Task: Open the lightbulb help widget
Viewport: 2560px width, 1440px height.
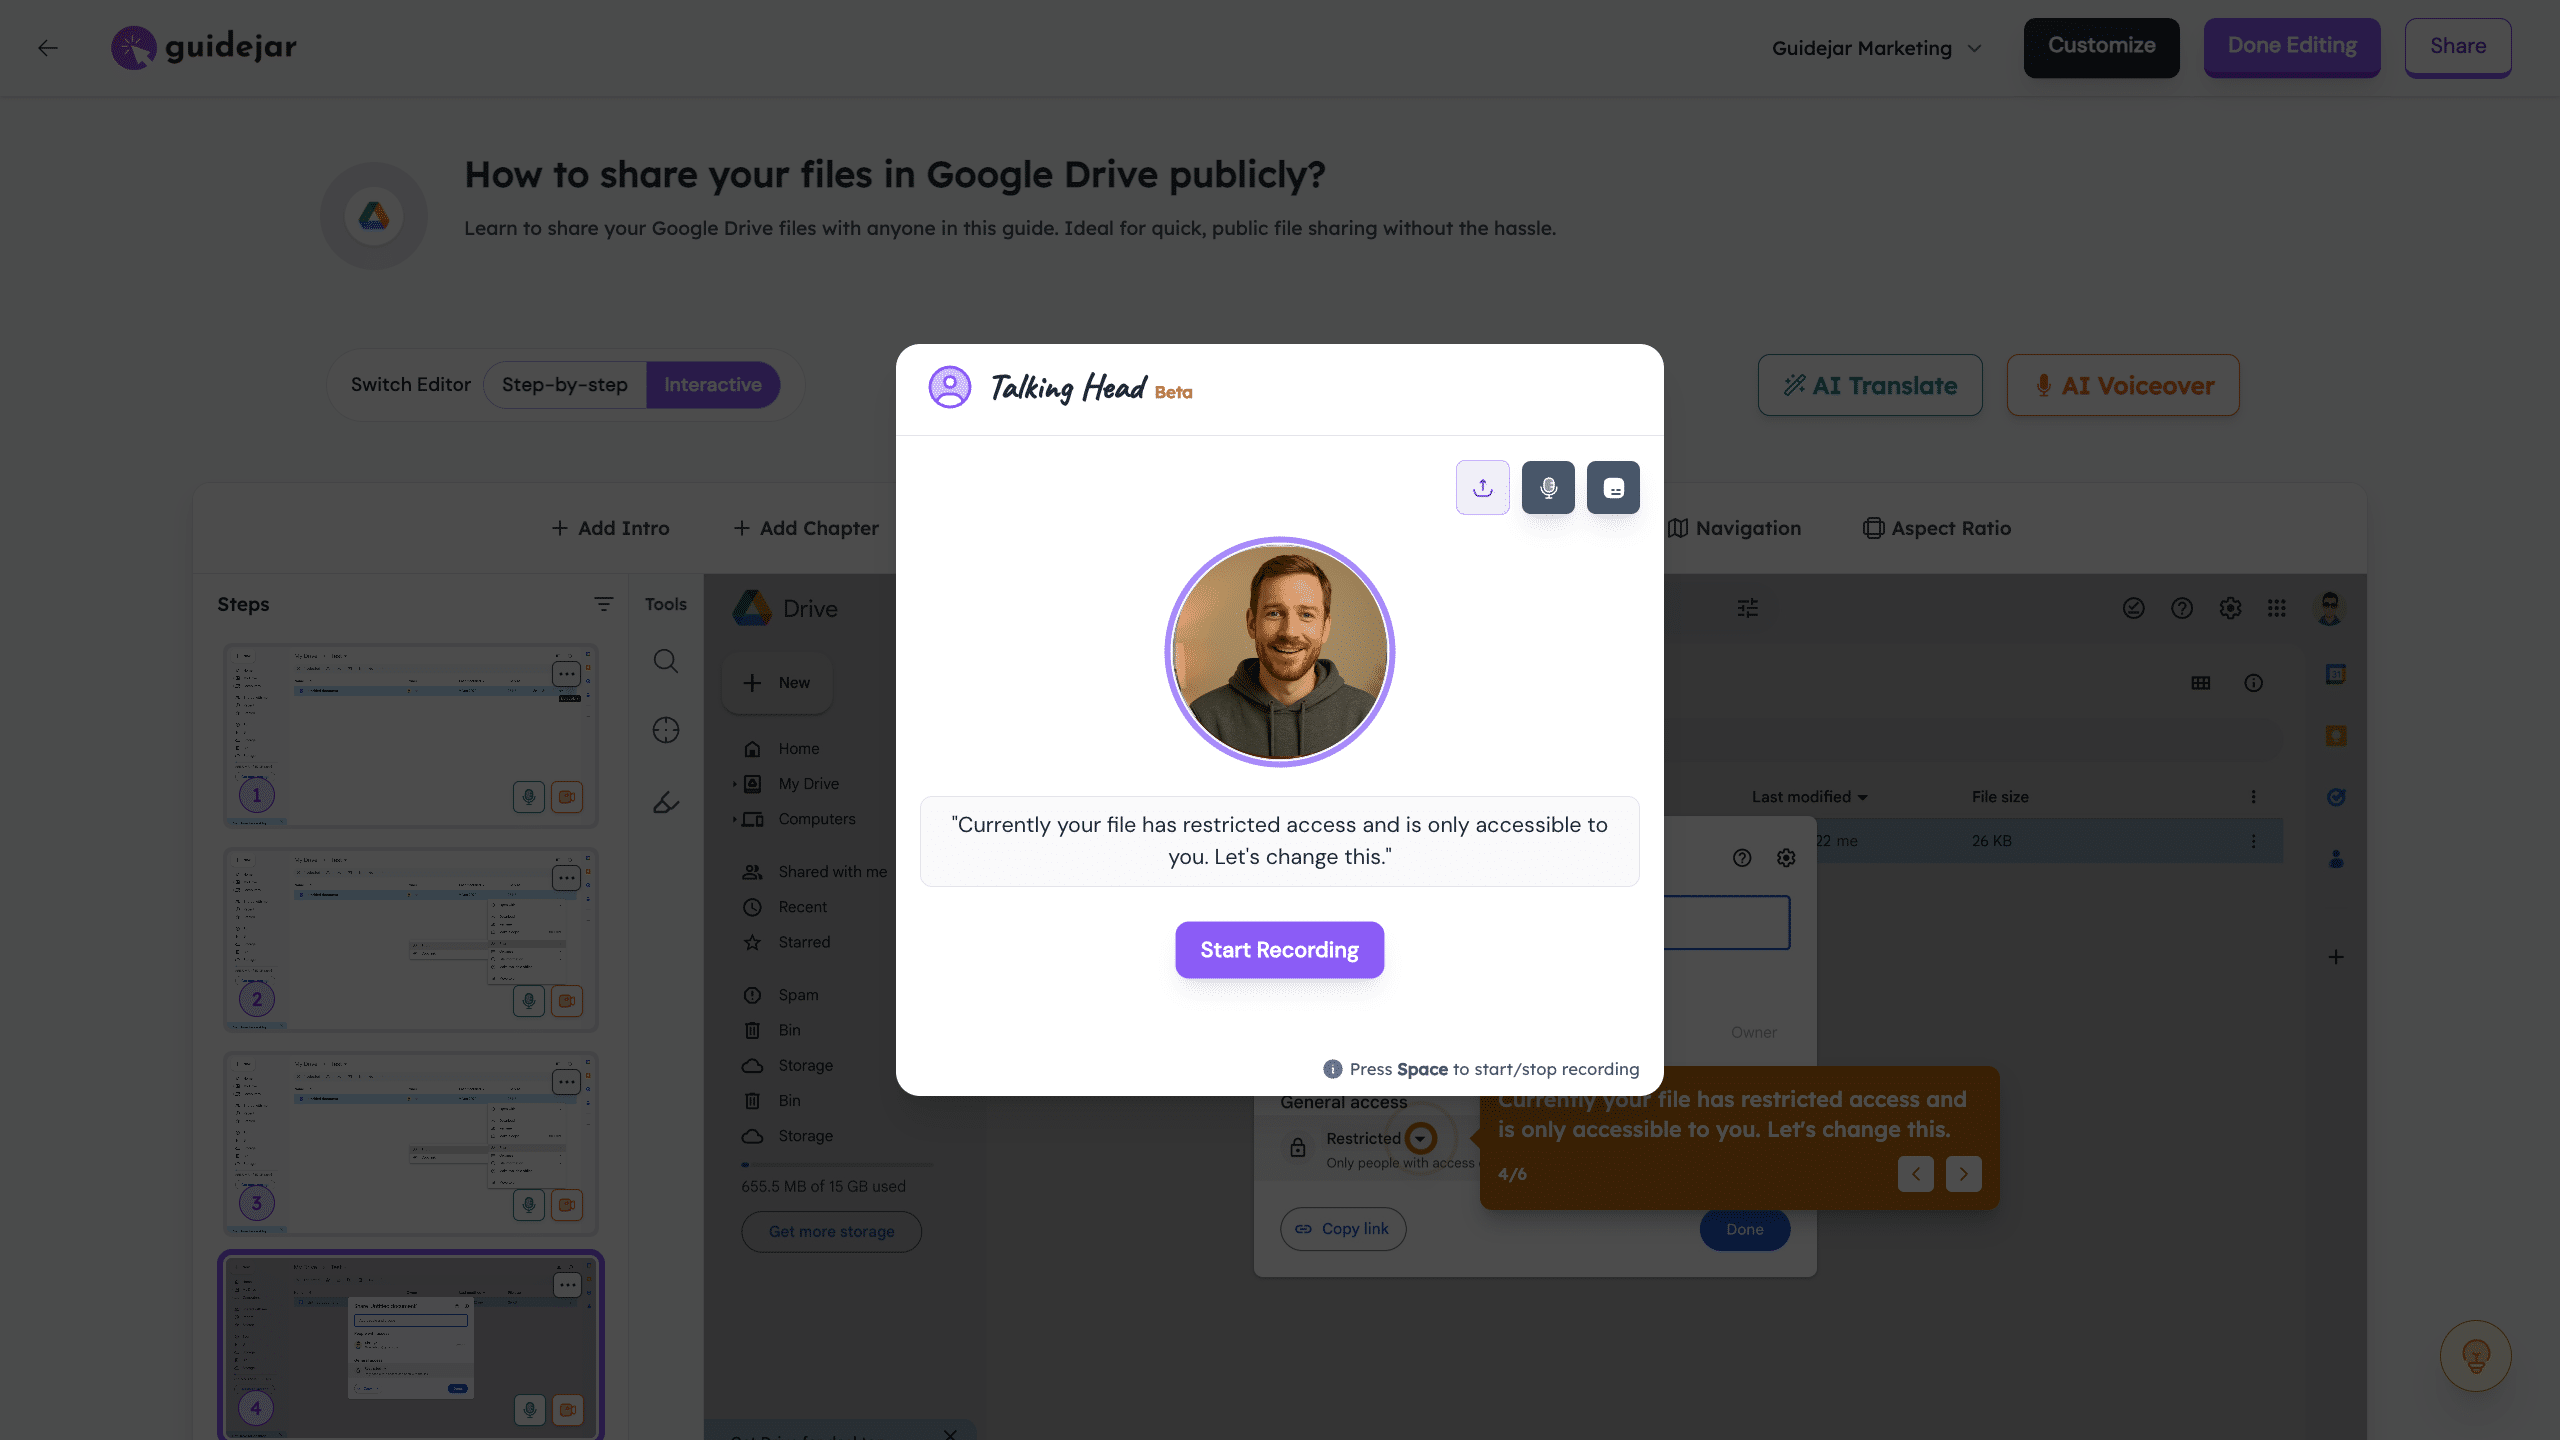Action: pyautogui.click(x=2475, y=1356)
